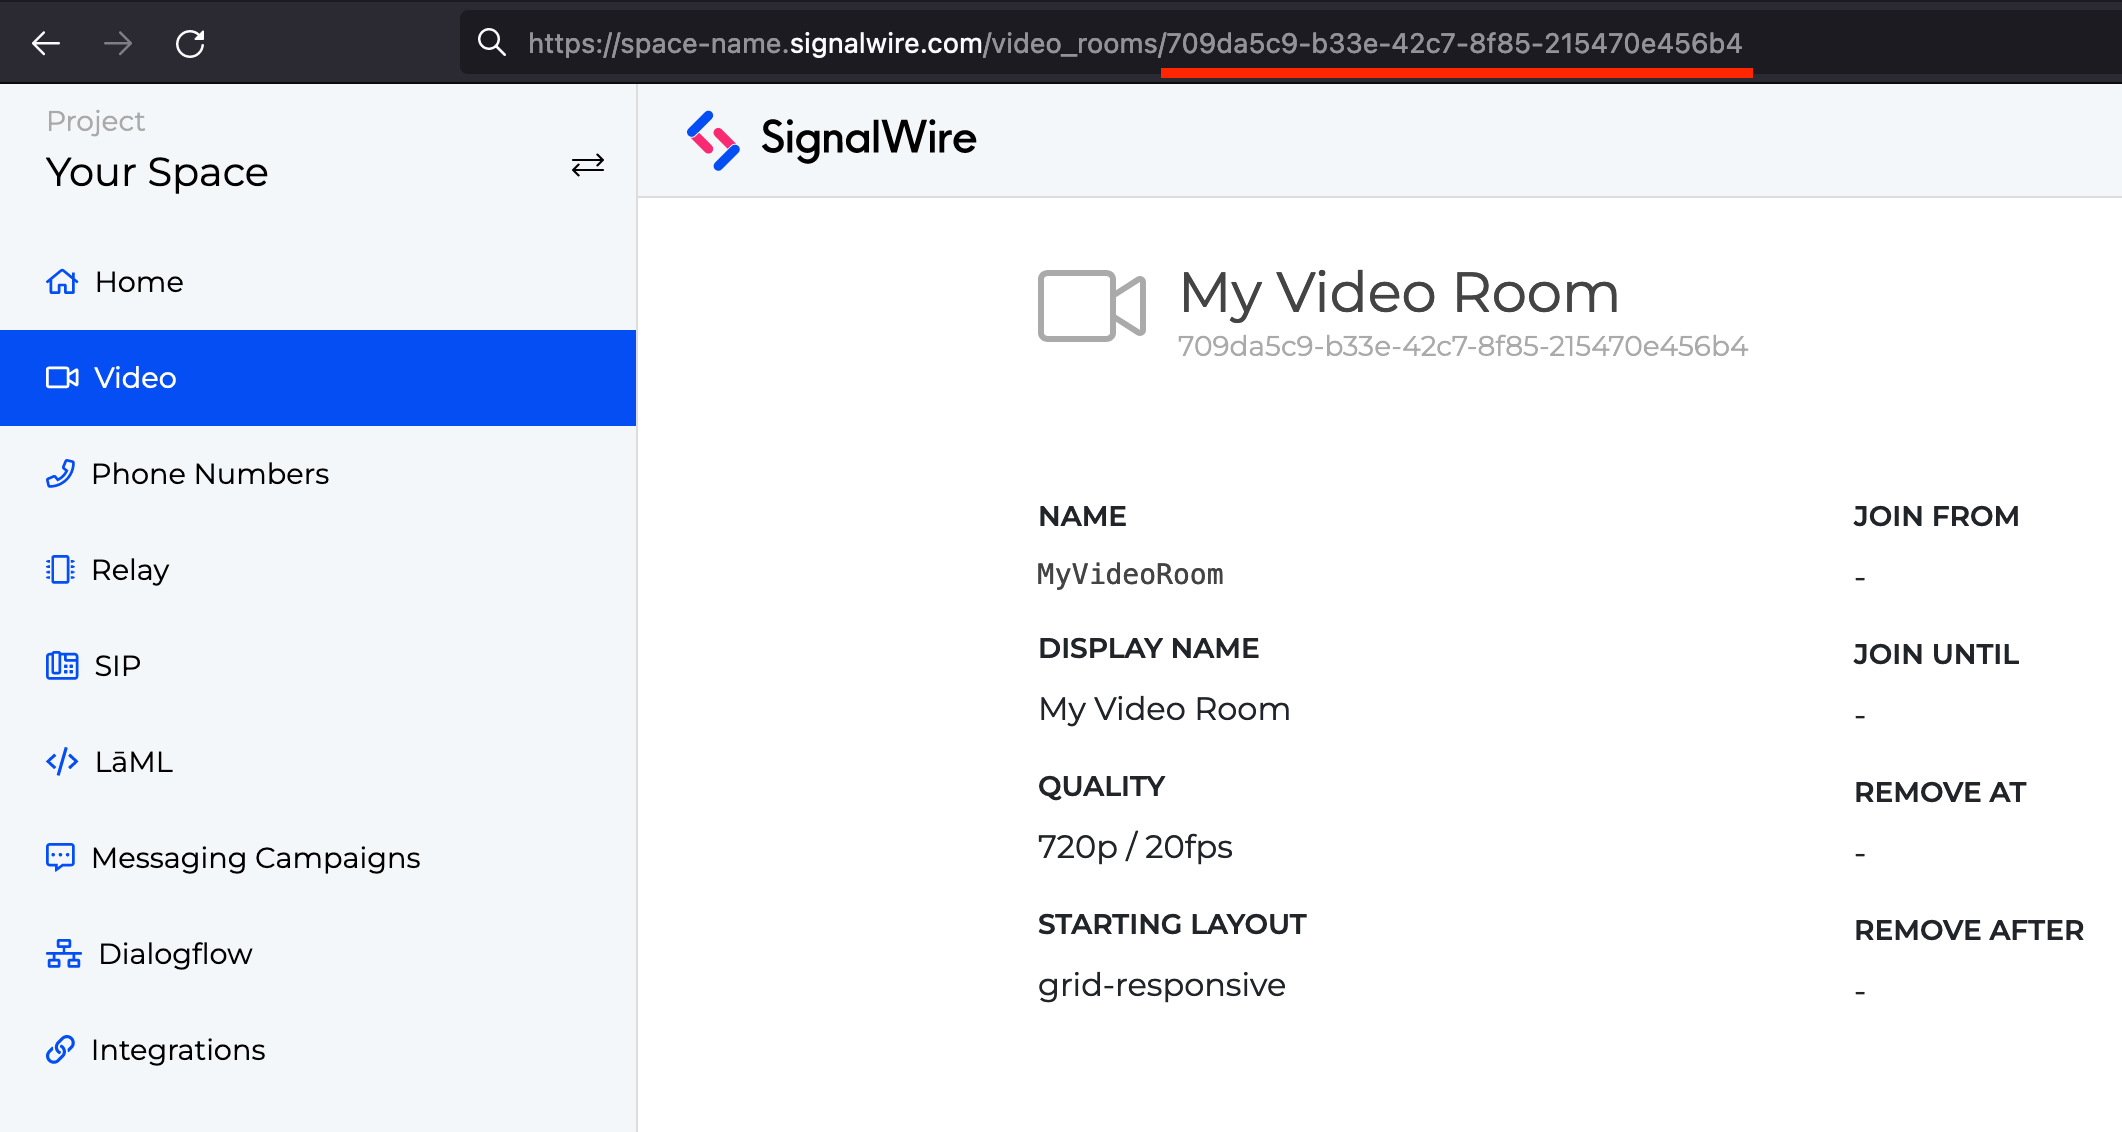Click the back arrow in the browser toolbar
The image size is (2122, 1132).
click(x=46, y=43)
